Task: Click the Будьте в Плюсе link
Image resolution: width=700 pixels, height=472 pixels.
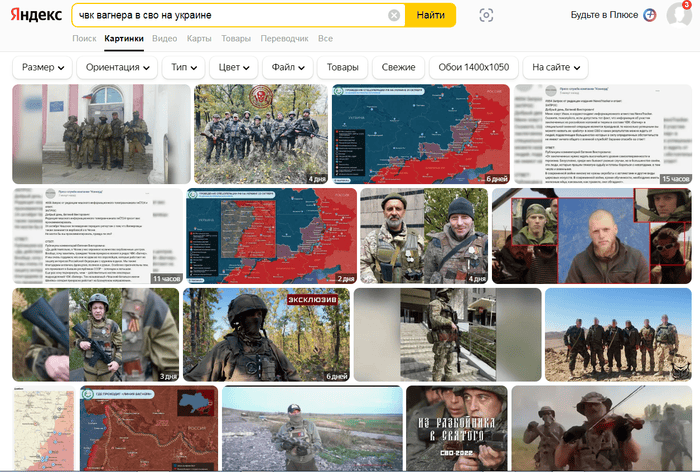Action: (x=605, y=15)
